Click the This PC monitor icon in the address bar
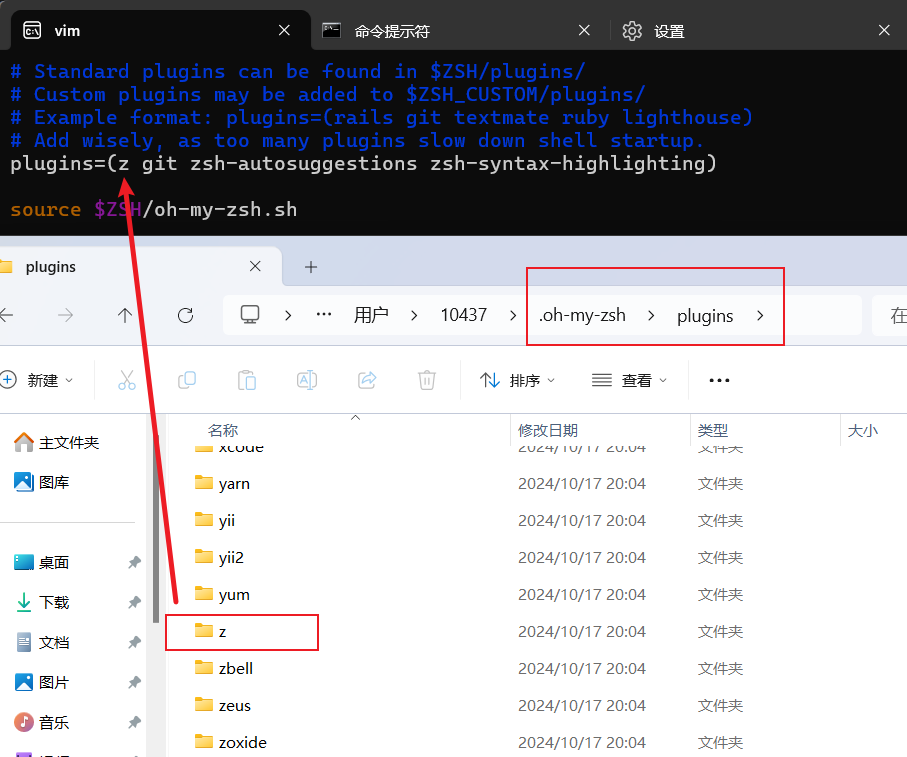This screenshot has width=907, height=757. 250,315
